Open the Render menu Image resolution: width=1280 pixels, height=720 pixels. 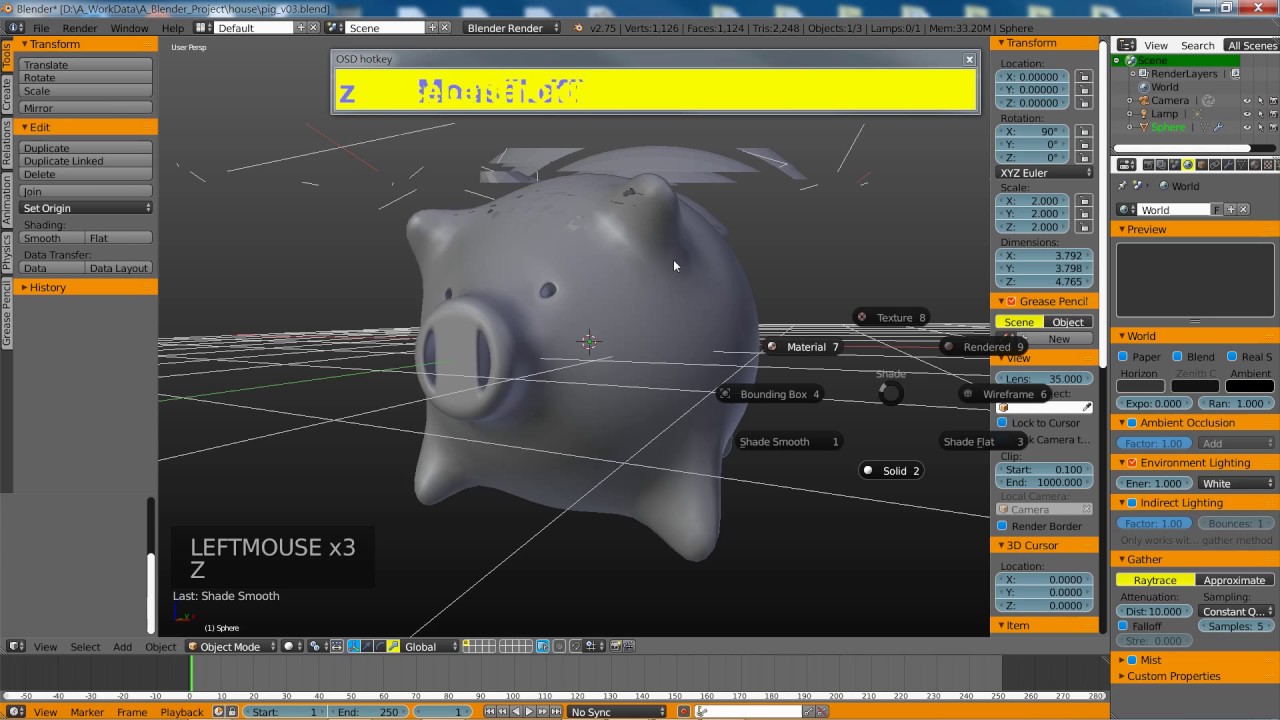point(80,28)
